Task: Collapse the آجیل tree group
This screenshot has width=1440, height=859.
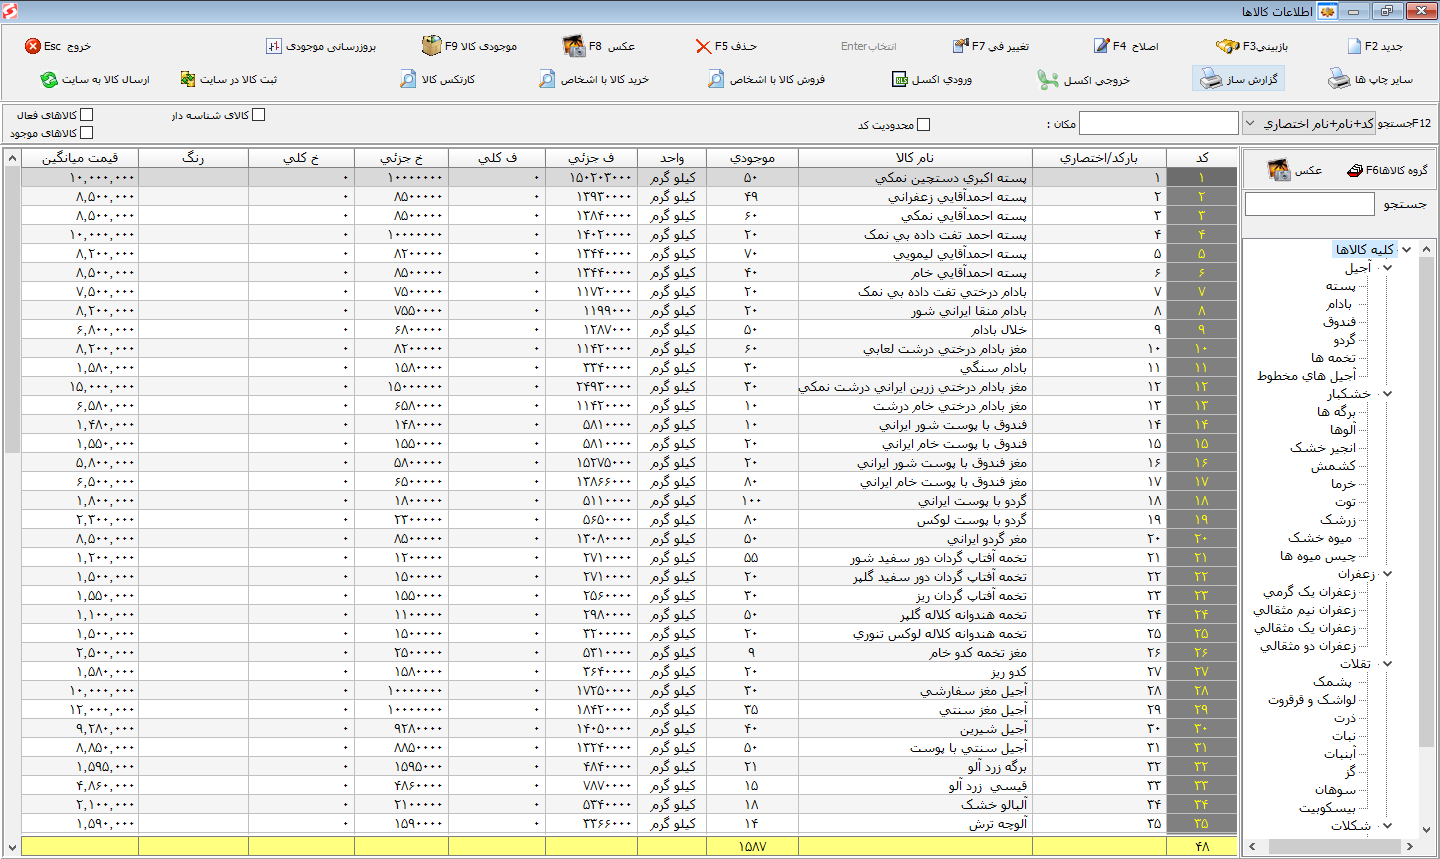Action: [1388, 268]
